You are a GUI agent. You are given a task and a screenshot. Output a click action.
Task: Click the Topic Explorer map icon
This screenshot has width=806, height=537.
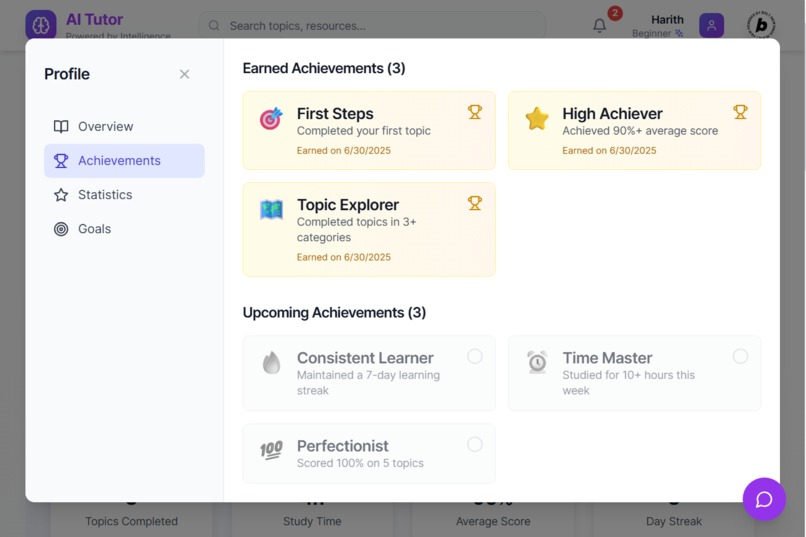click(x=271, y=210)
